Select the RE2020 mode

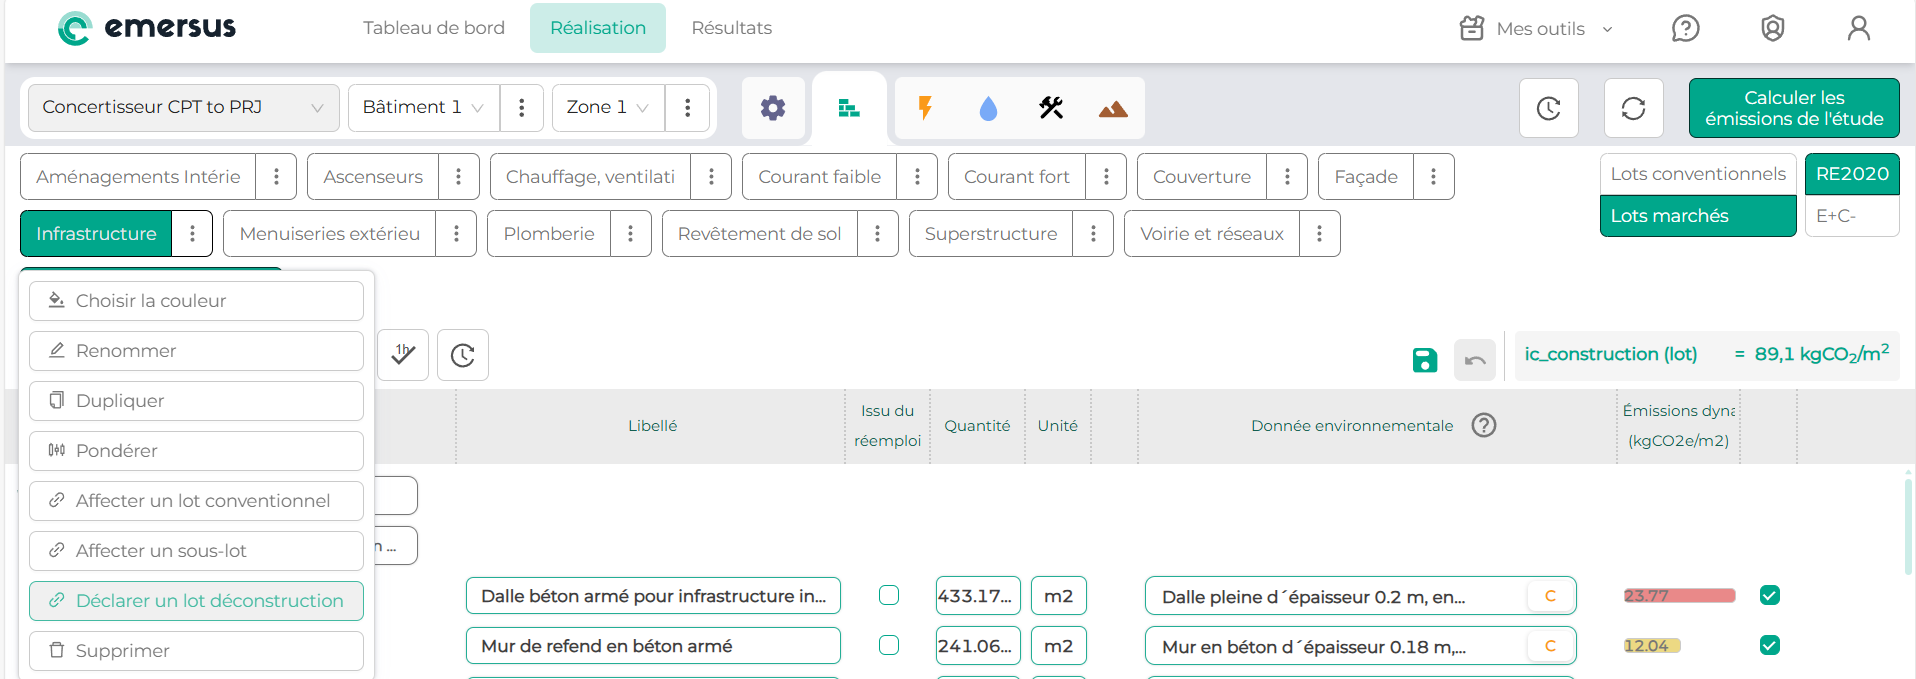click(1852, 174)
